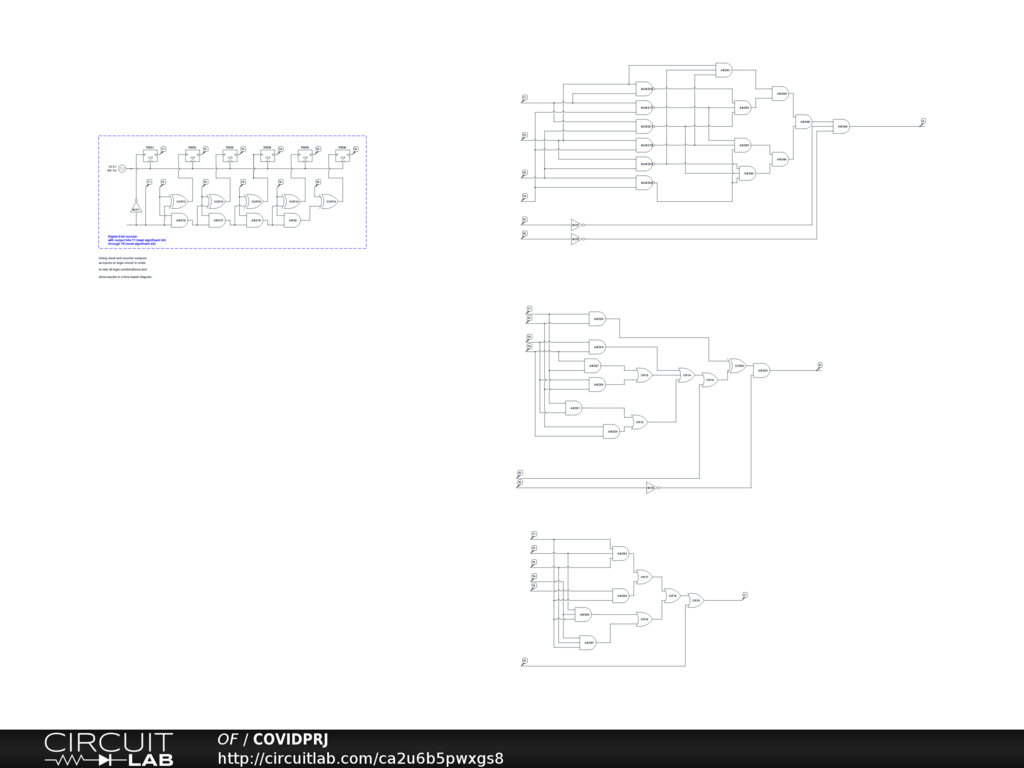Select the lone inverter in middle circuit

tap(650, 488)
